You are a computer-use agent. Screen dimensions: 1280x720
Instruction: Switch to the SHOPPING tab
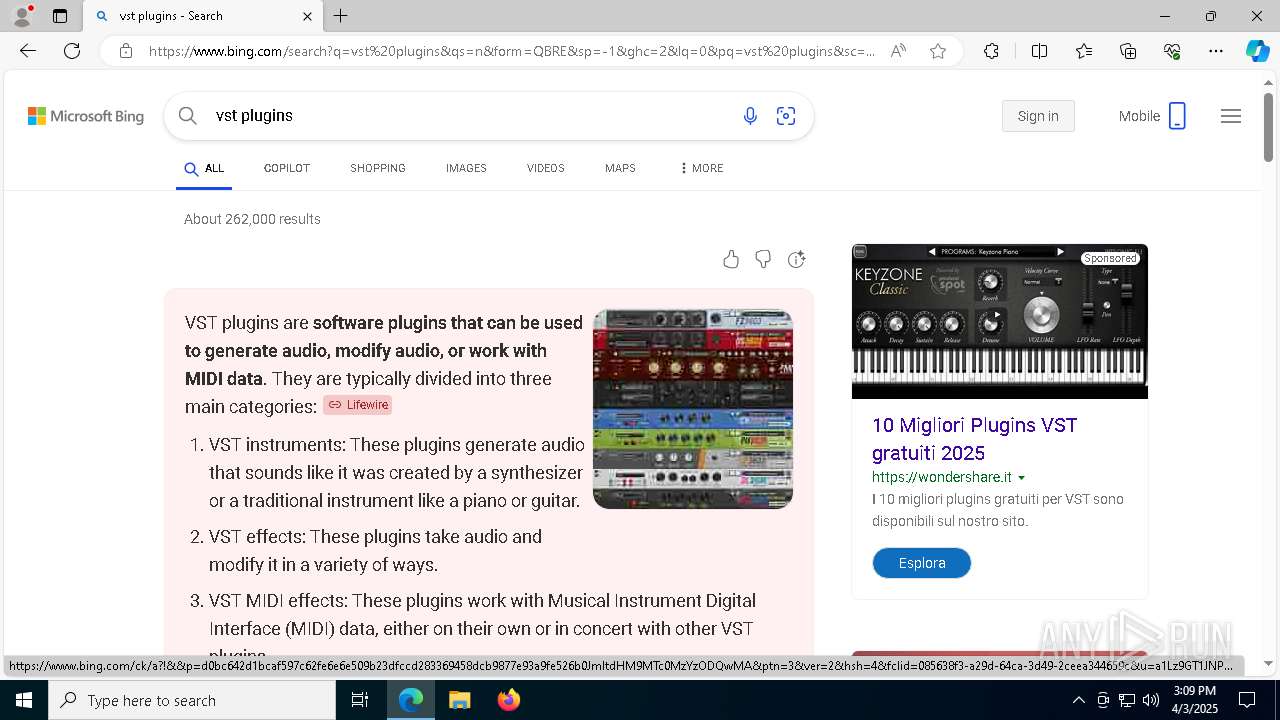pos(378,168)
